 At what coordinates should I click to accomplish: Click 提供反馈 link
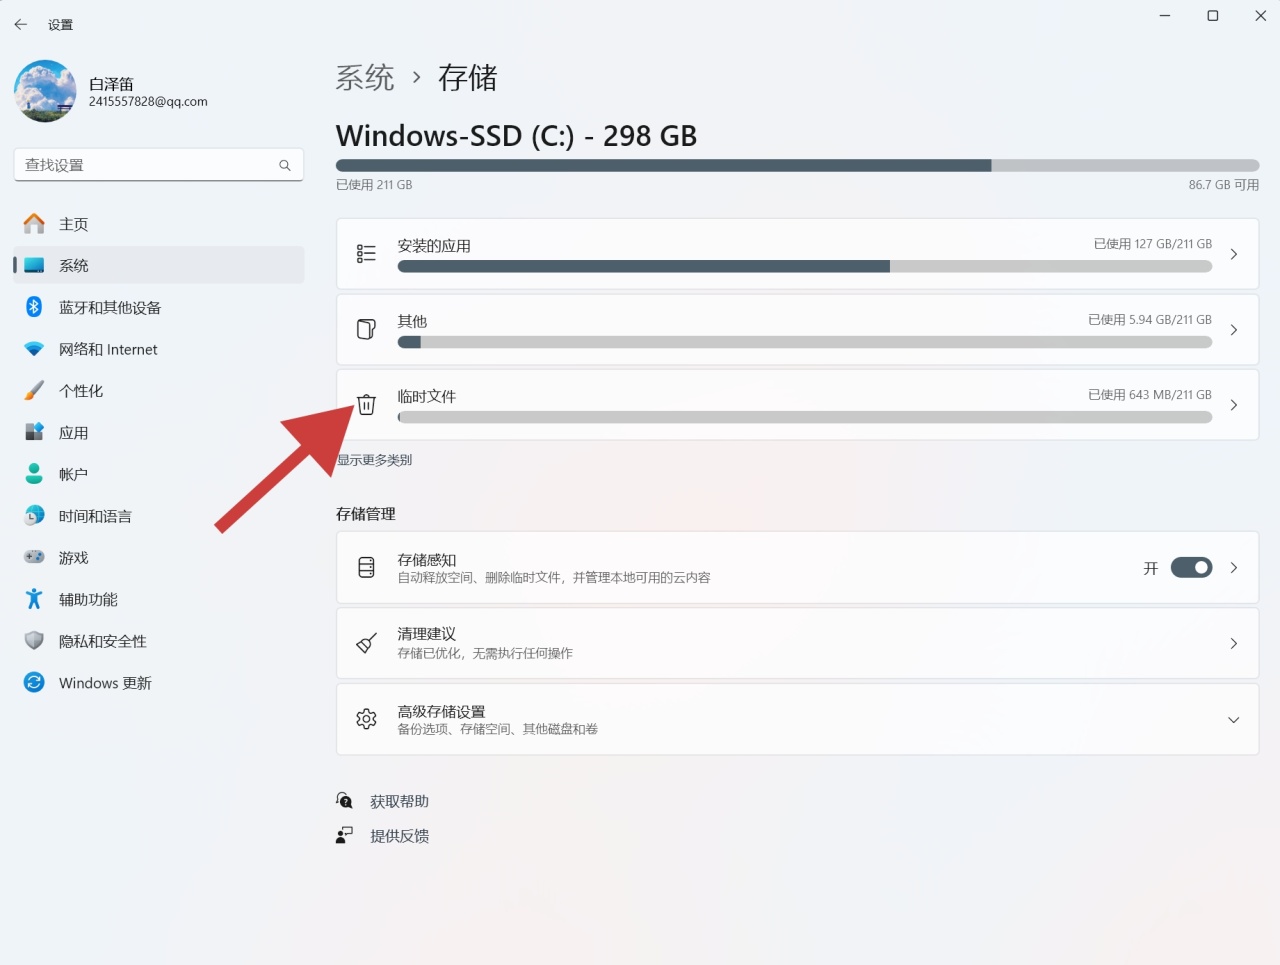[x=399, y=836]
